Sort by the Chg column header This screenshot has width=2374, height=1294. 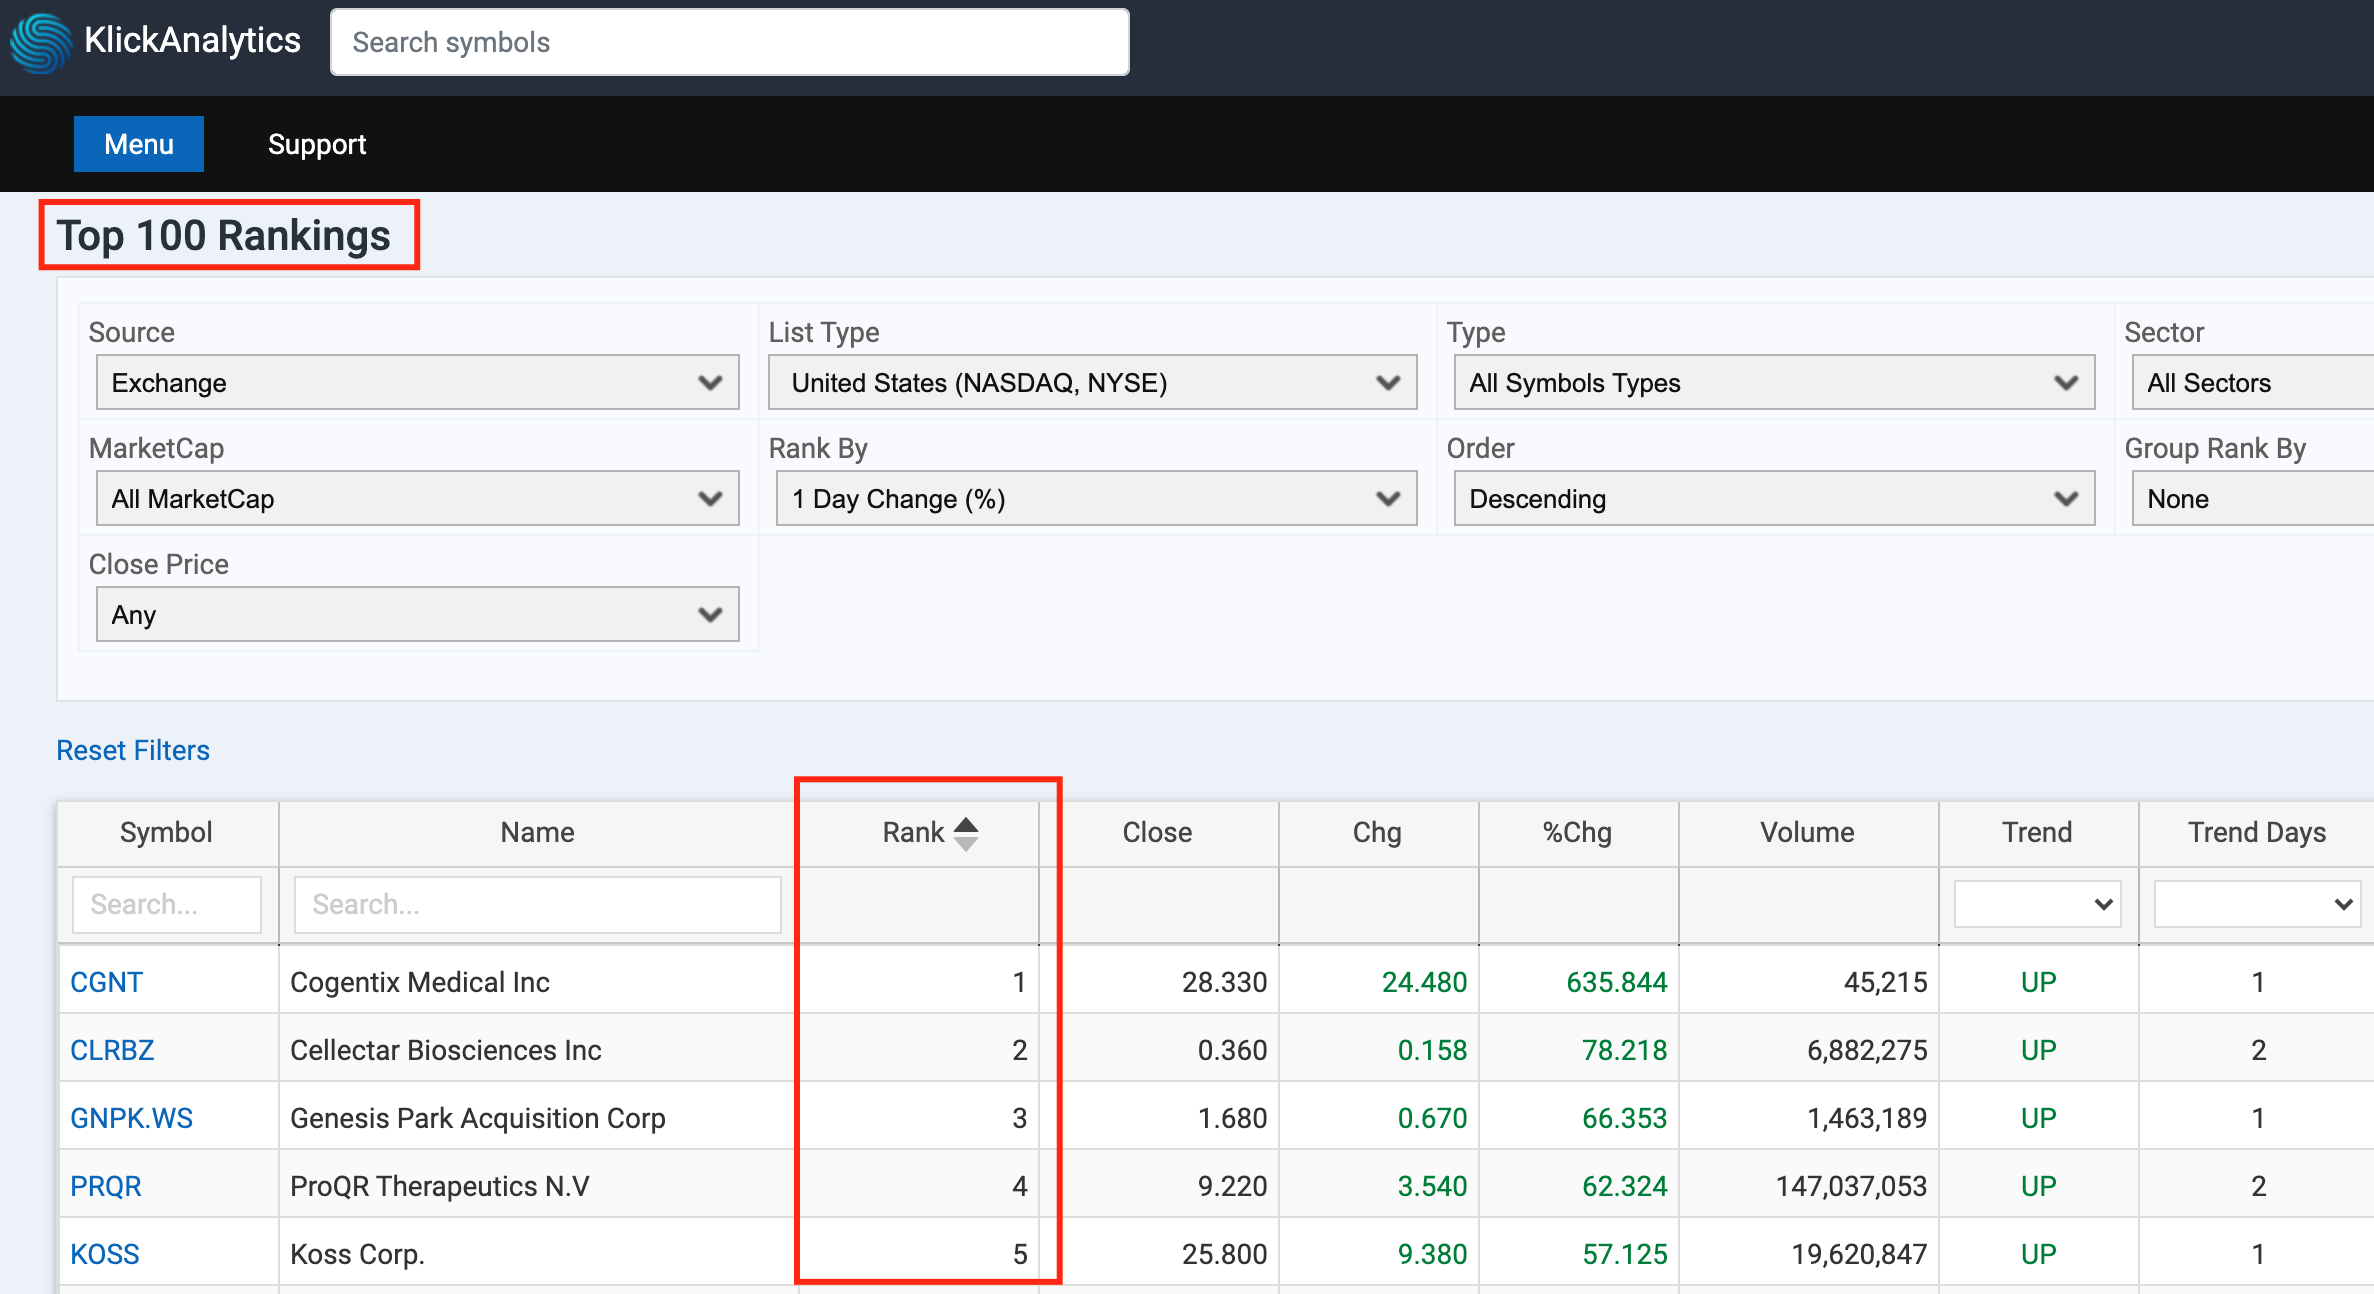1377,832
